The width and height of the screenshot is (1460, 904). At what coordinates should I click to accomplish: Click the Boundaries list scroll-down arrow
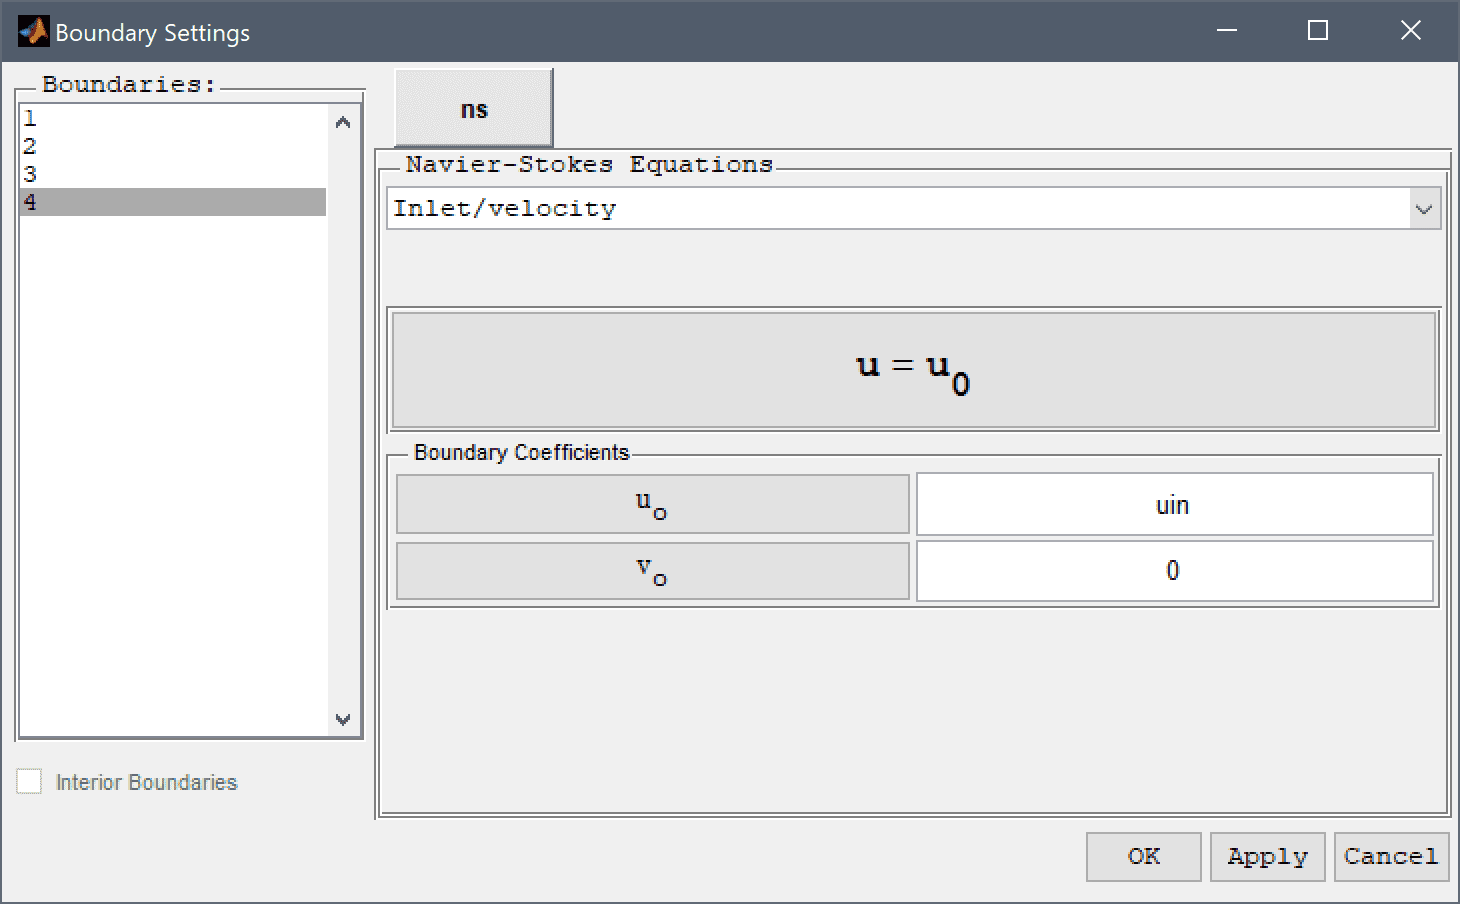pyautogui.click(x=343, y=719)
